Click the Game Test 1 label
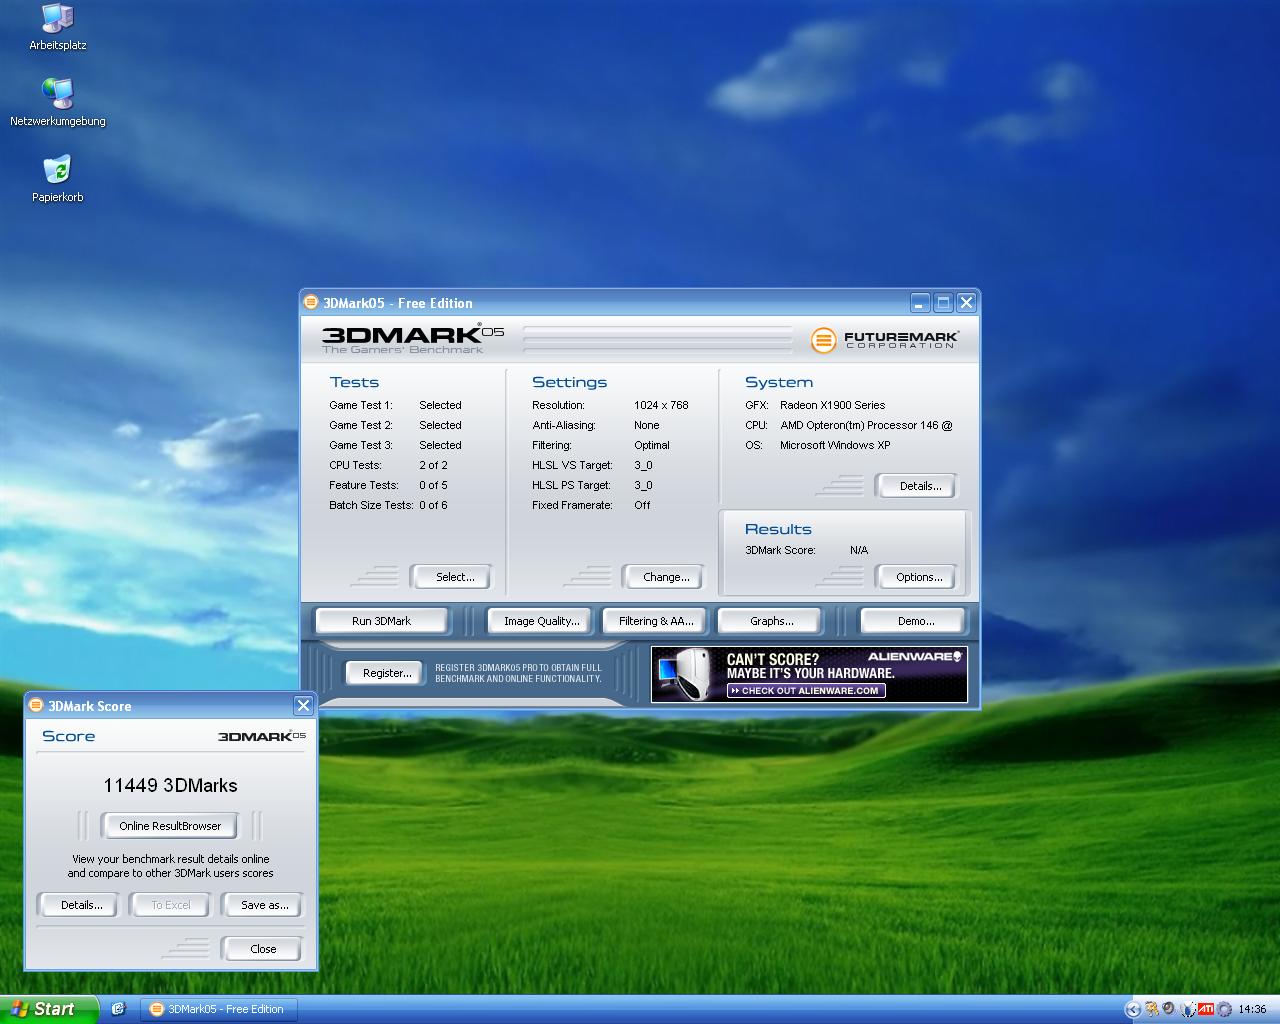Screen dimensions: 1280x1024 361,405
